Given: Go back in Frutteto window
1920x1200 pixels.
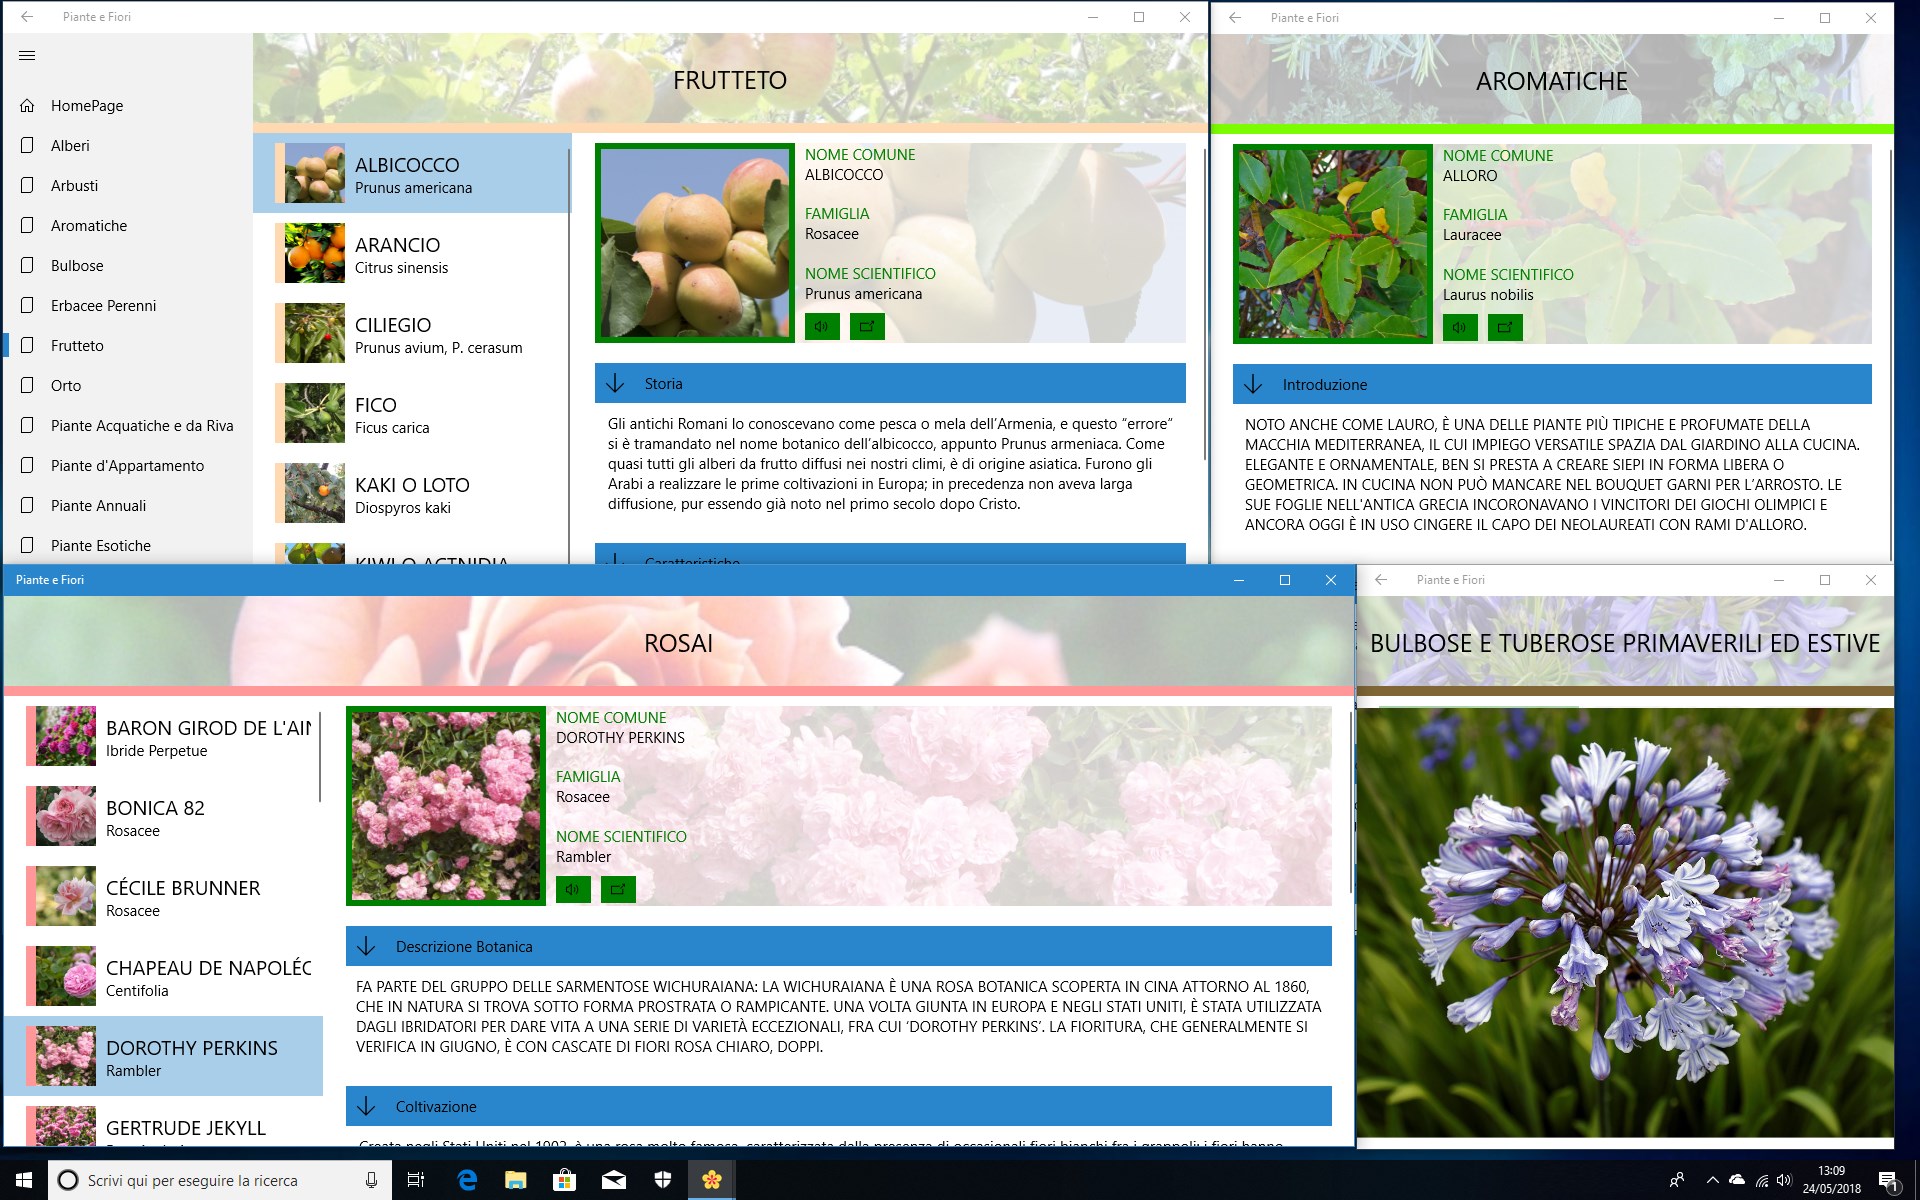Looking at the screenshot, I should (x=27, y=17).
